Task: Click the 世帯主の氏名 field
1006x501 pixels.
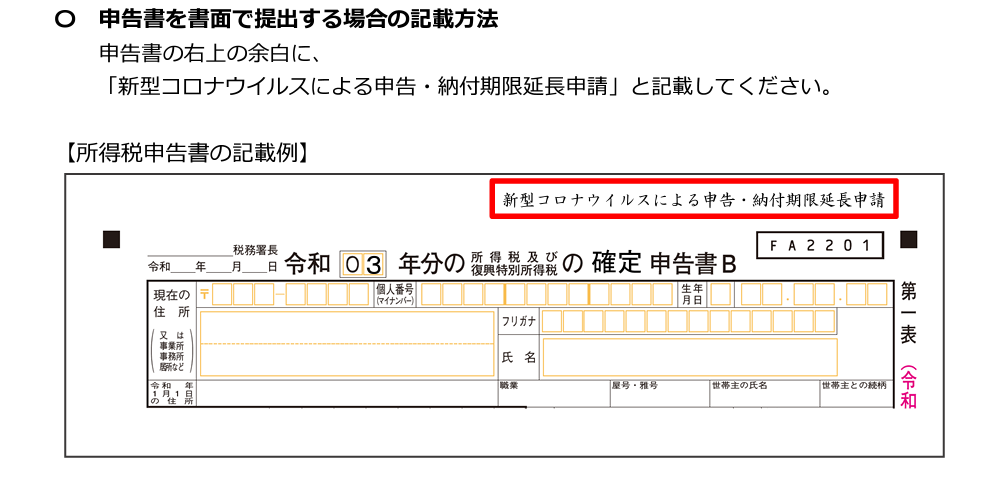Action: tap(762, 397)
